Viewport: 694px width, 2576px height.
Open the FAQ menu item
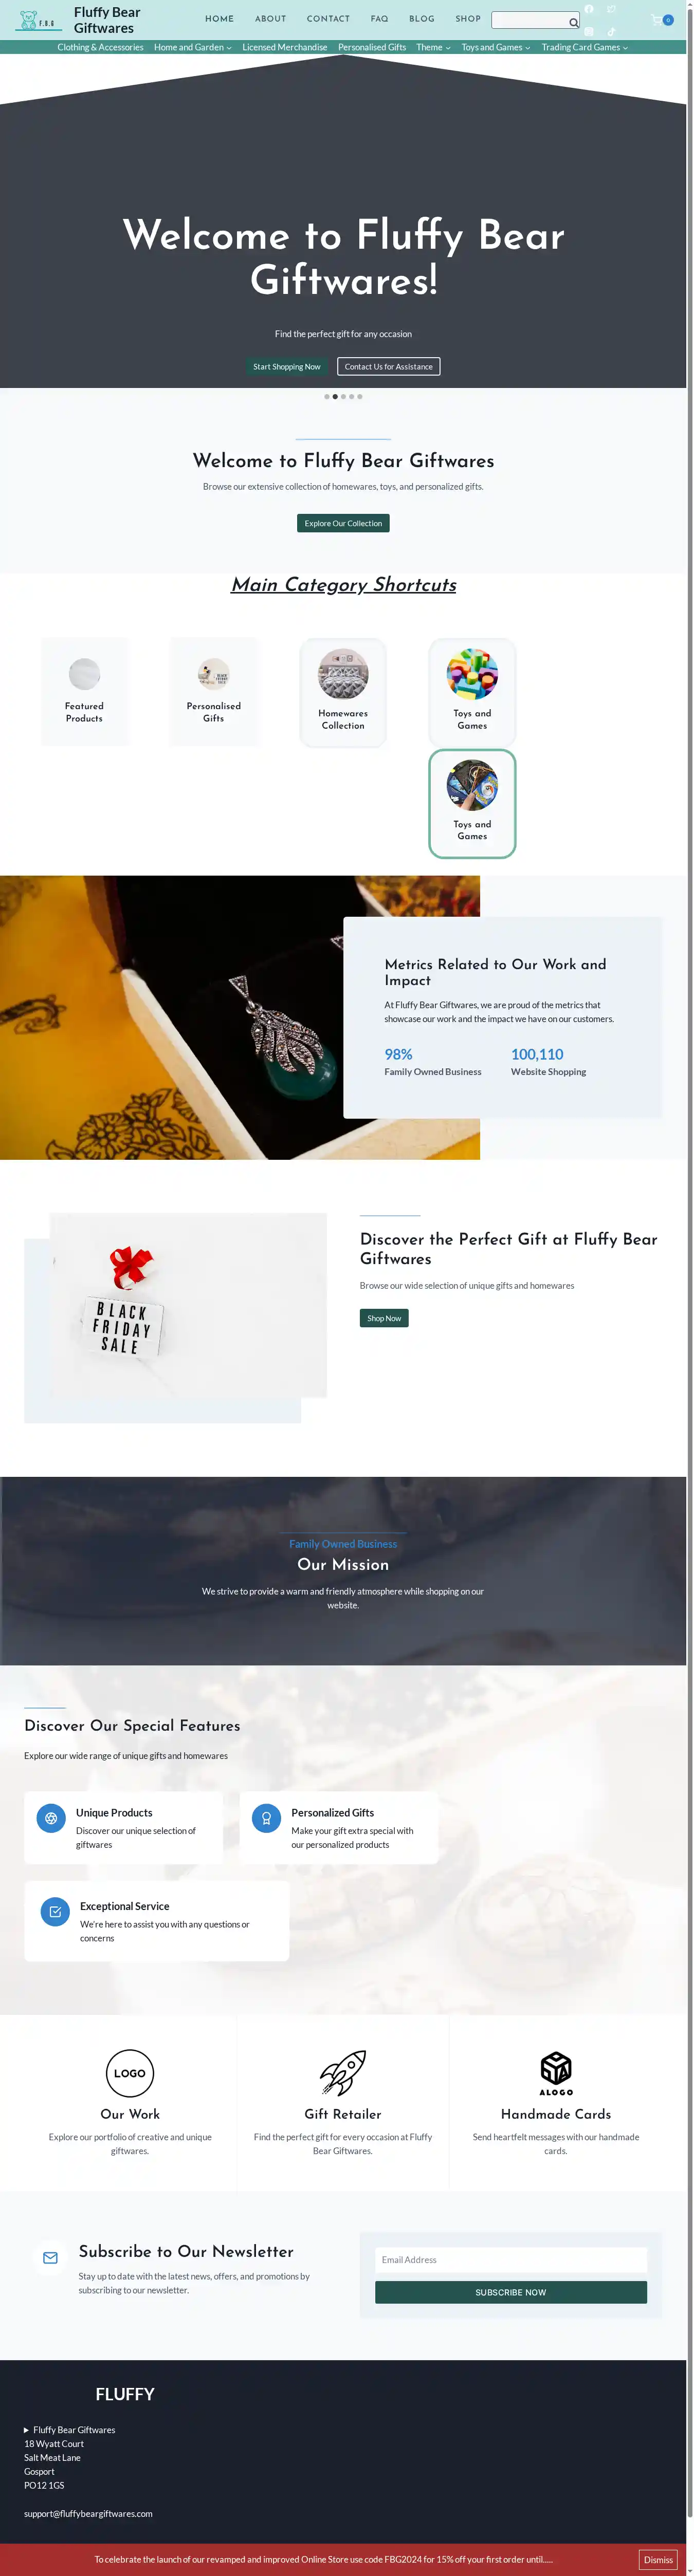[x=379, y=19]
